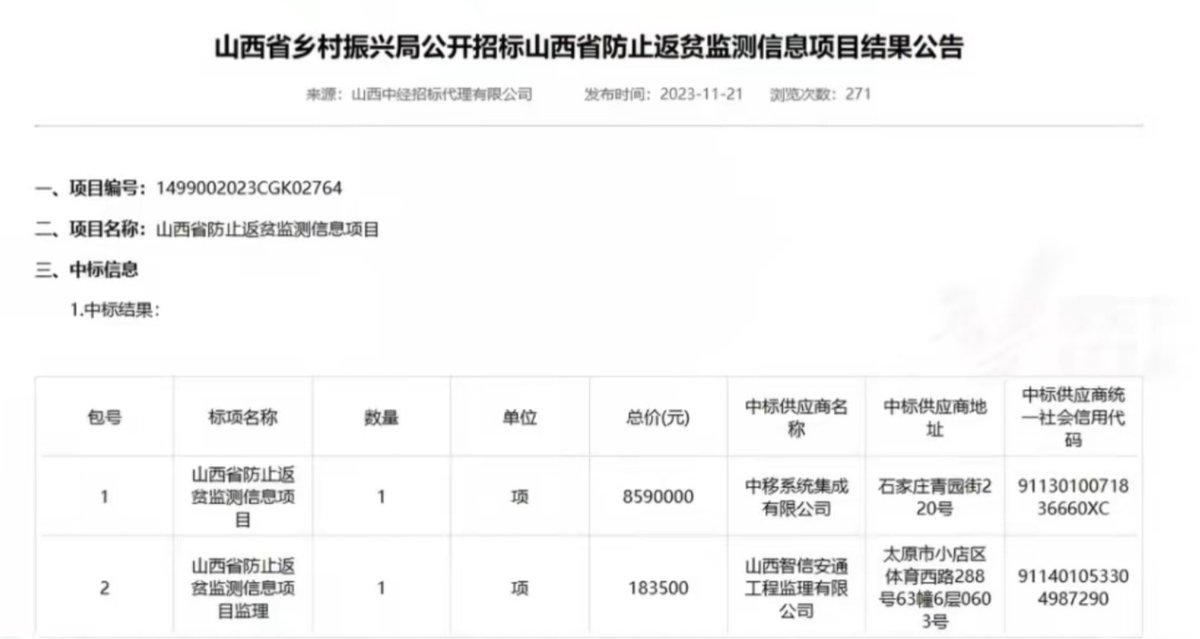Click project name 山西省防止返贫监测信息项目 line
Screen dimensions: 1200x639
(268, 229)
